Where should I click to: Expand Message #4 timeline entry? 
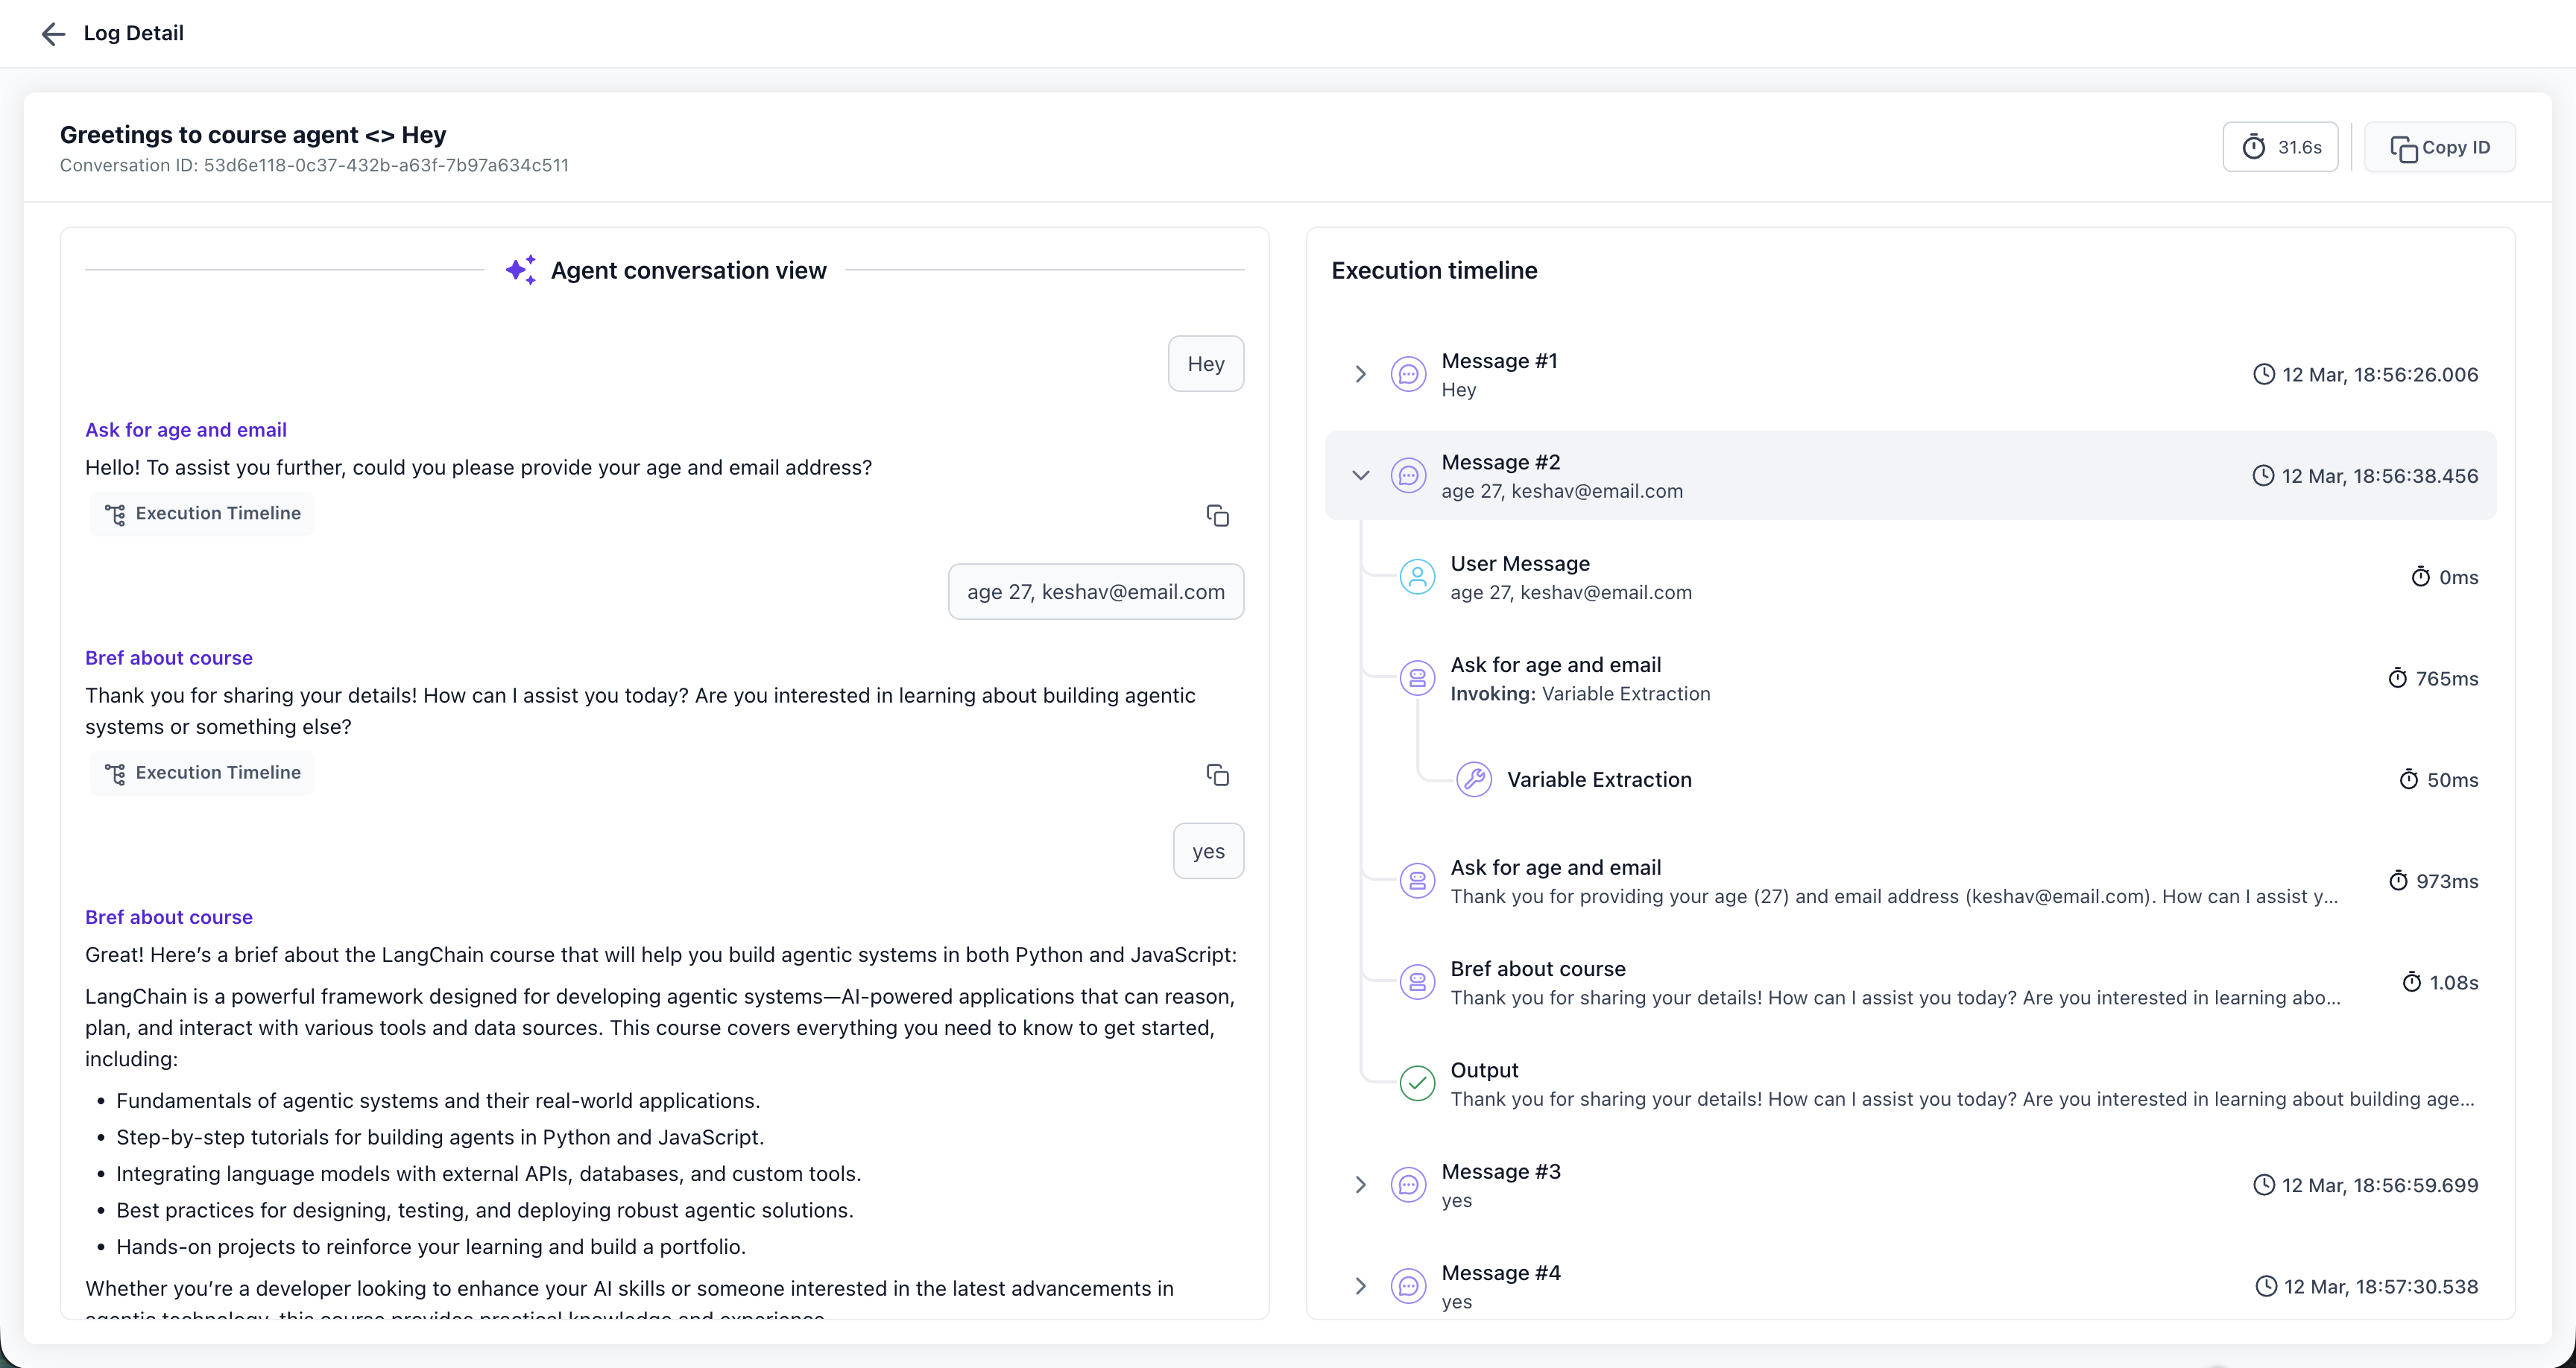pyautogui.click(x=1360, y=1286)
